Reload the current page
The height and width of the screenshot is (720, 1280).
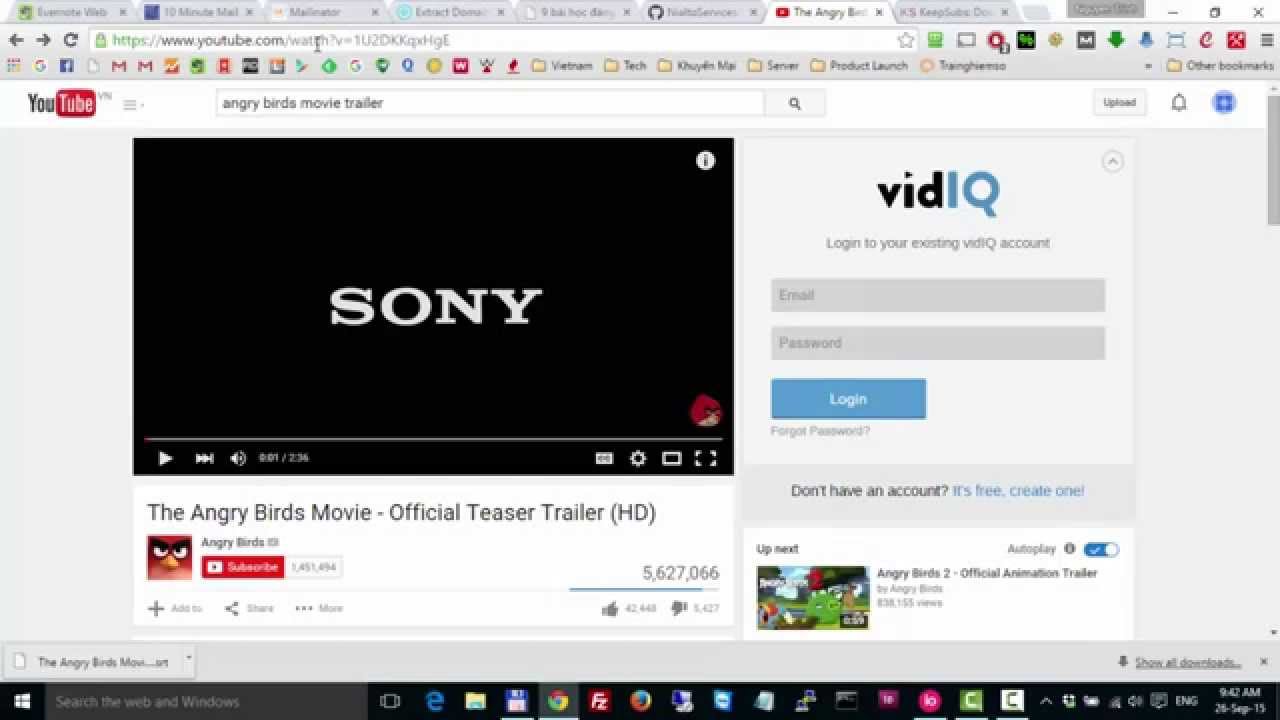[70, 40]
